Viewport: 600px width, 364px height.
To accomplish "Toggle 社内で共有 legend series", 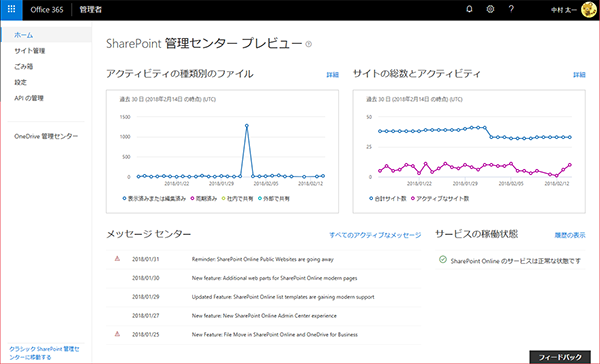I will [x=237, y=198].
